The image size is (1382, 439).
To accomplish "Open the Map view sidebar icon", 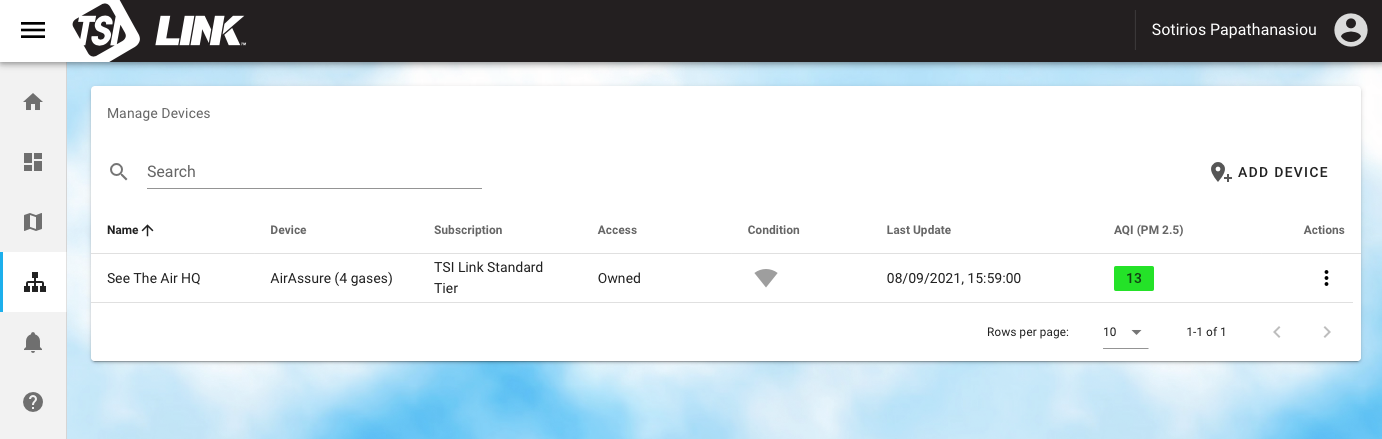I will point(33,222).
